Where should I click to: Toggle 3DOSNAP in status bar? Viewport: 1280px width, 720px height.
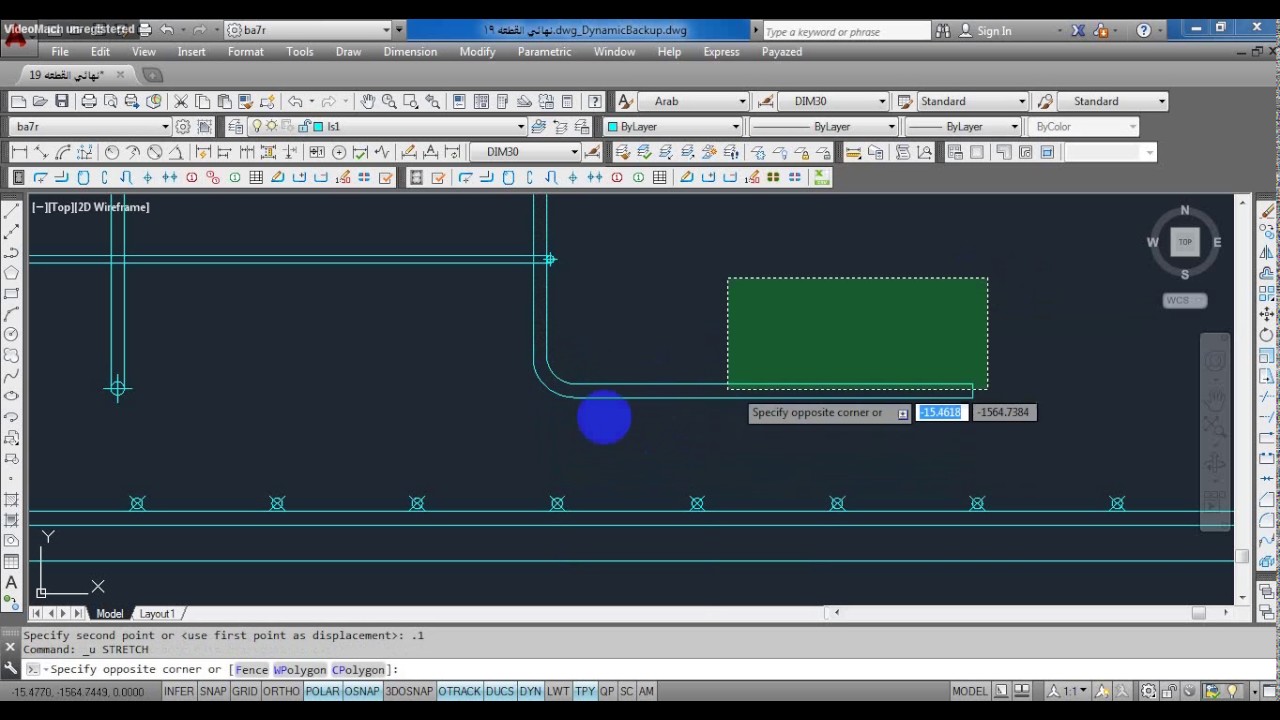tap(409, 691)
